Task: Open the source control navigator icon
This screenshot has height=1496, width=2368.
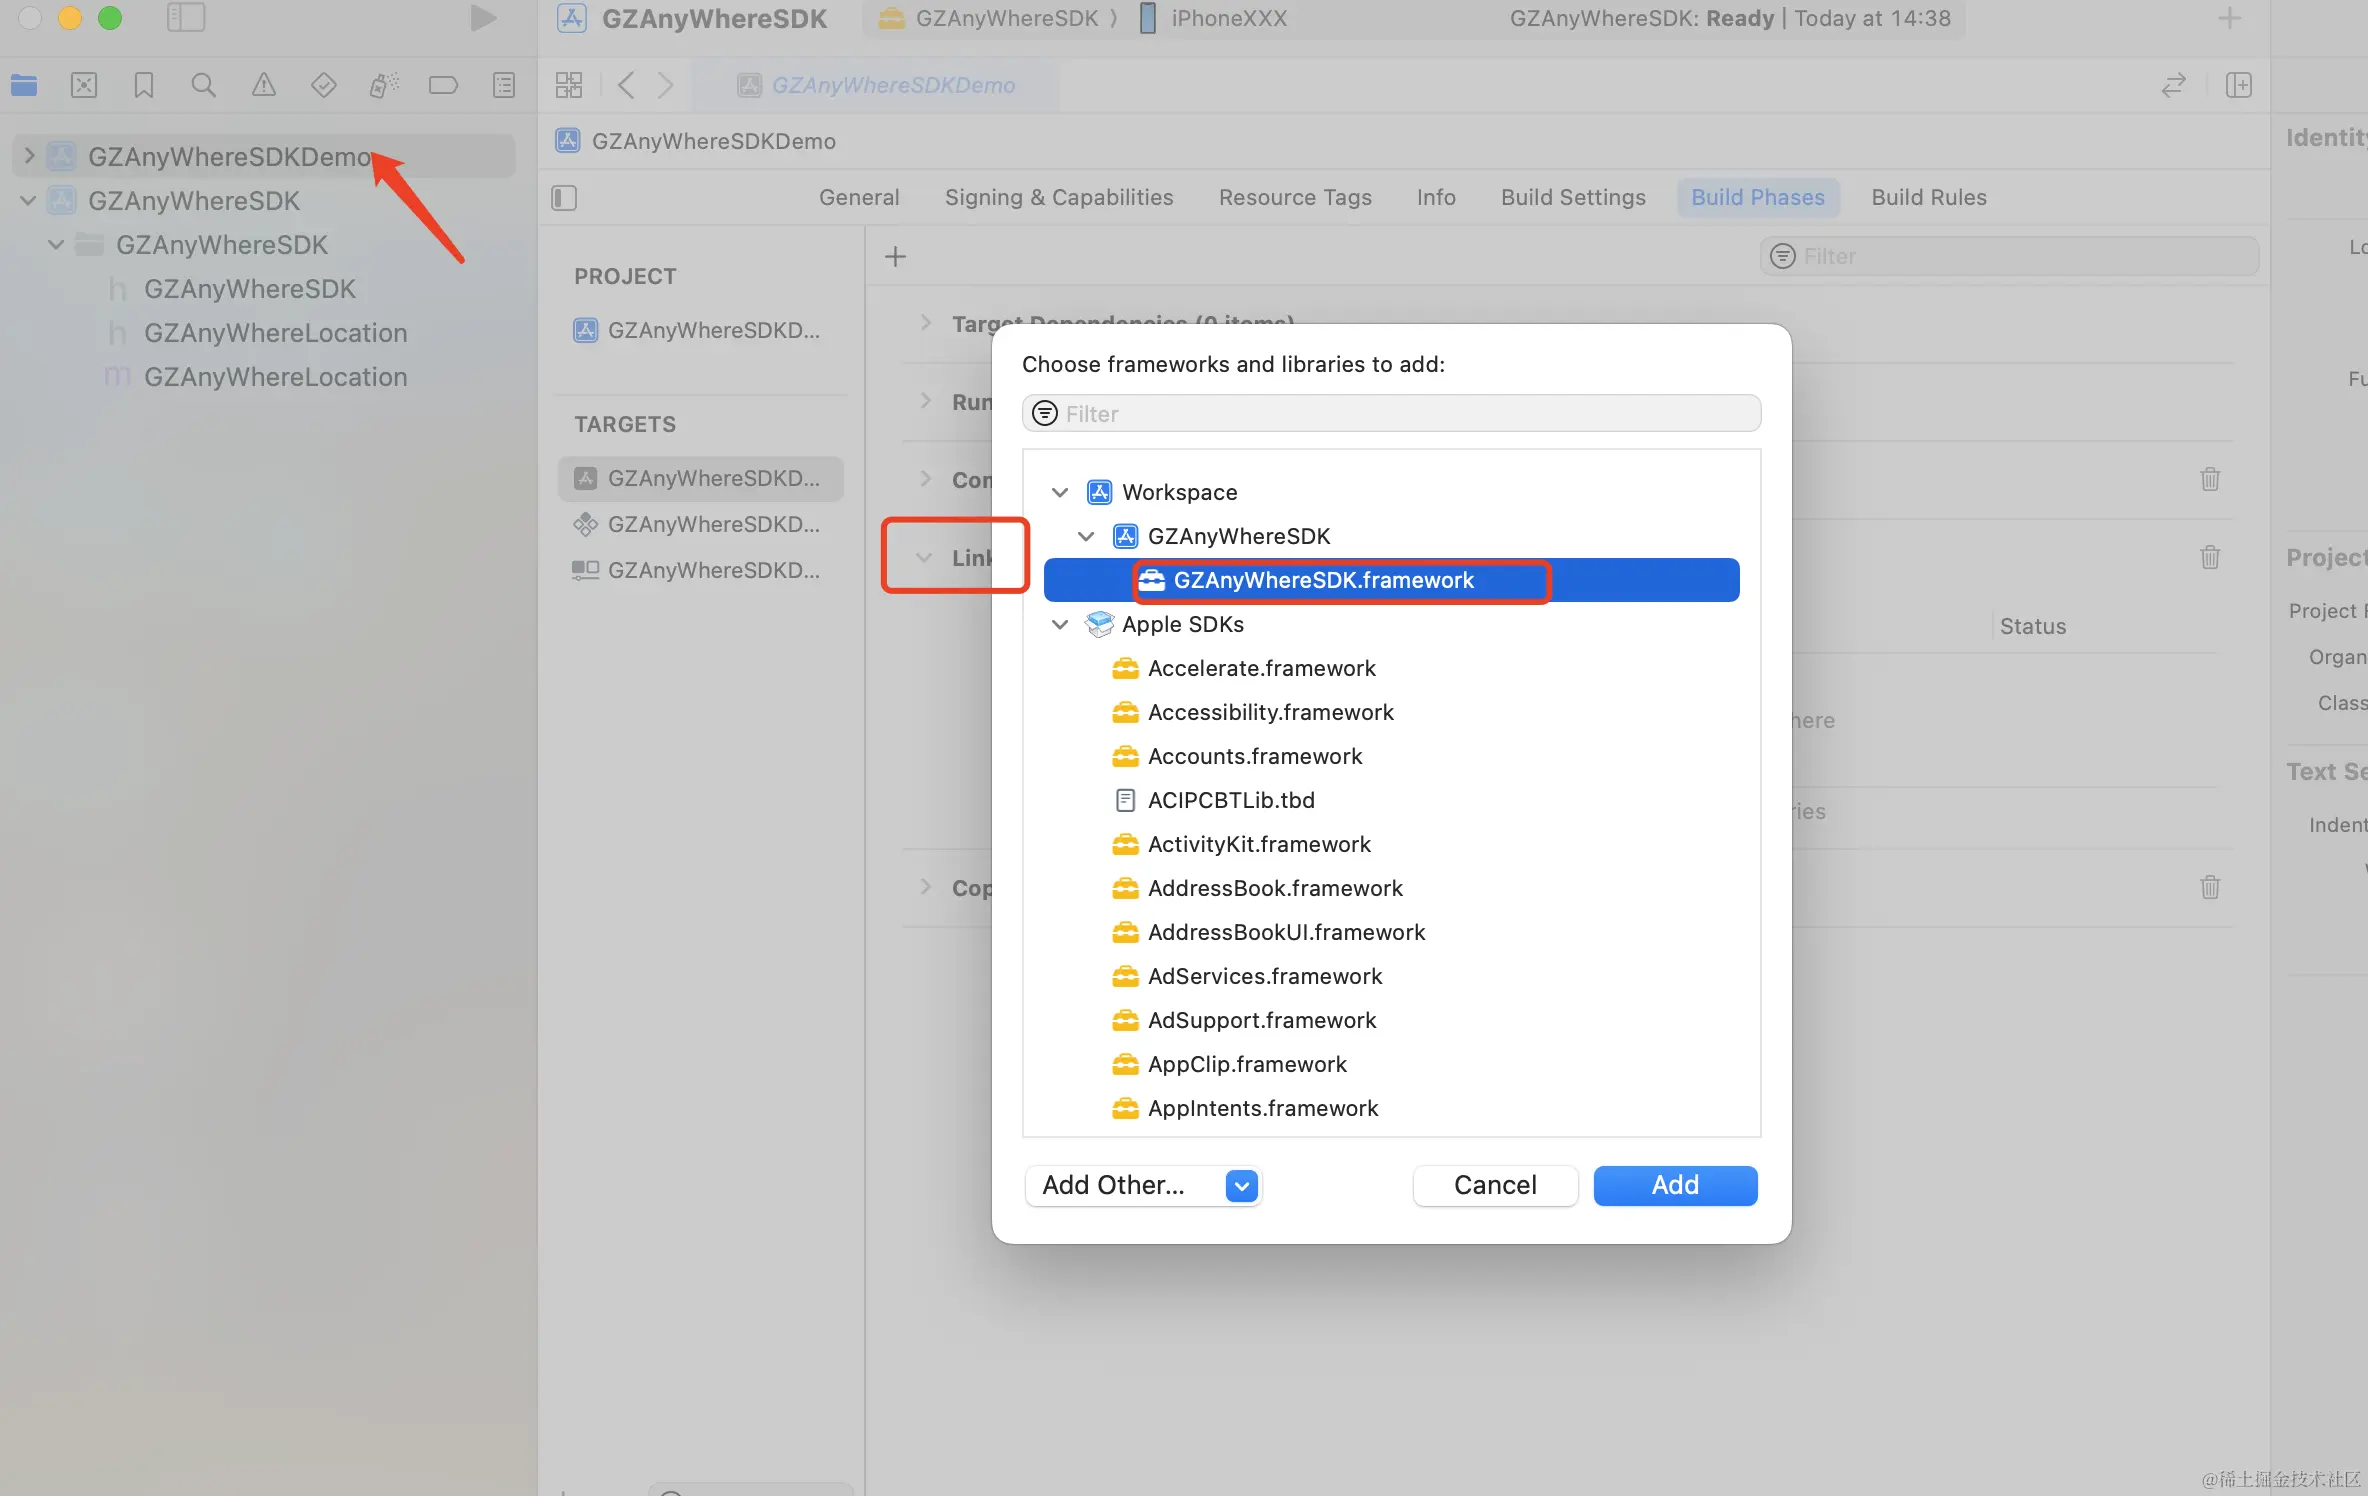Action: (x=84, y=86)
